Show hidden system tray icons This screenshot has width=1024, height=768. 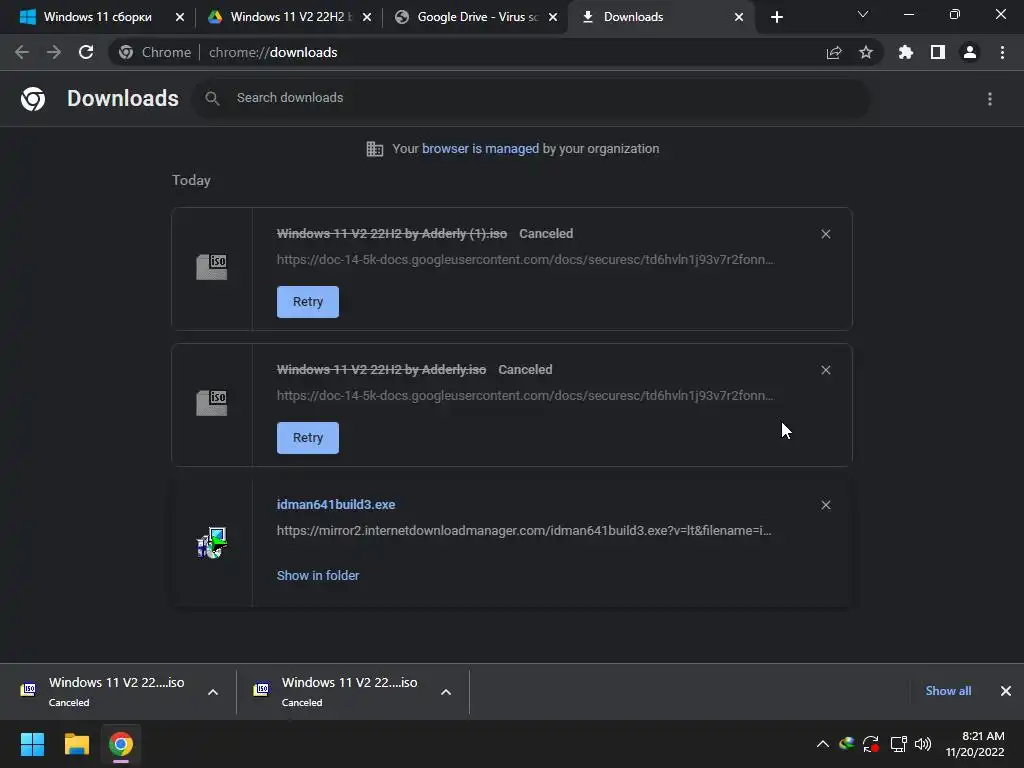pyautogui.click(x=823, y=744)
